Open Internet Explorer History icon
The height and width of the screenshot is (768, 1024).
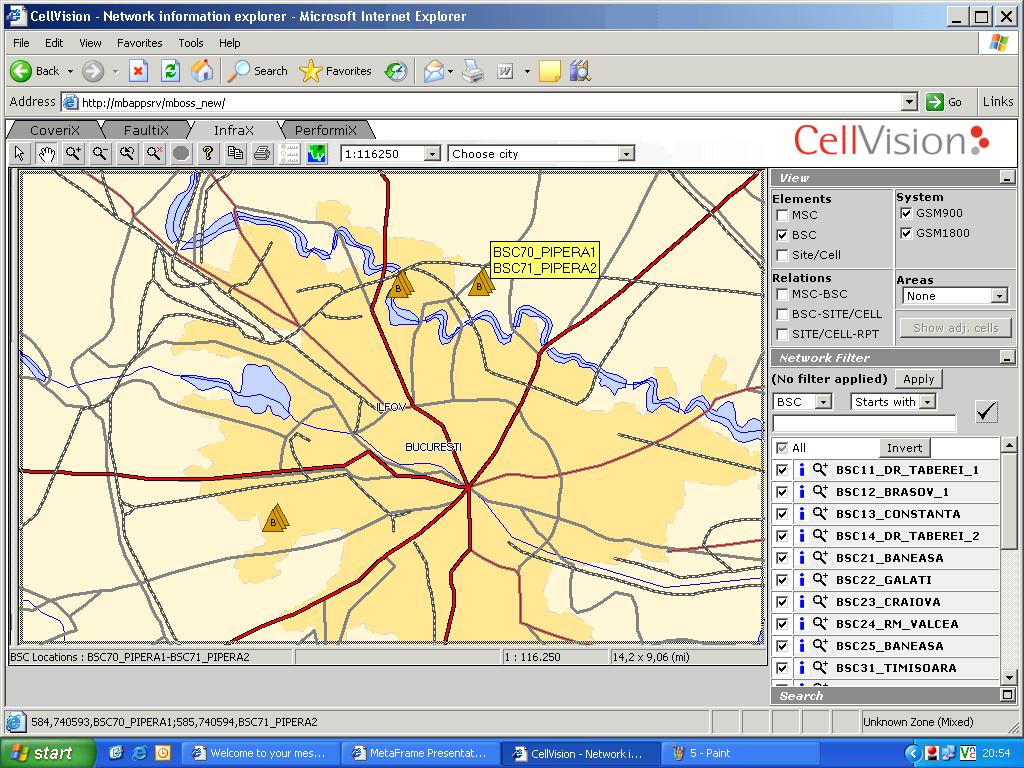[x=396, y=71]
